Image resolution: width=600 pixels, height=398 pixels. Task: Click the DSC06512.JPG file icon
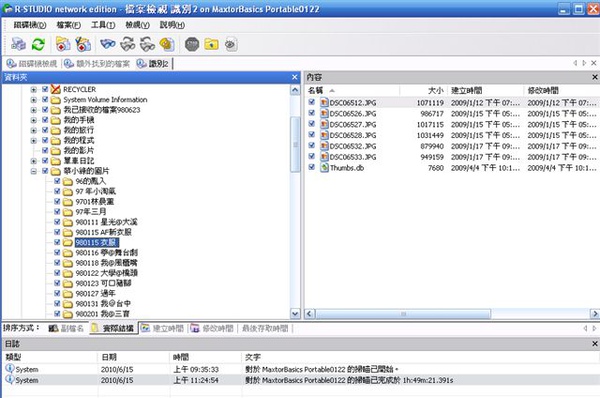(x=324, y=103)
